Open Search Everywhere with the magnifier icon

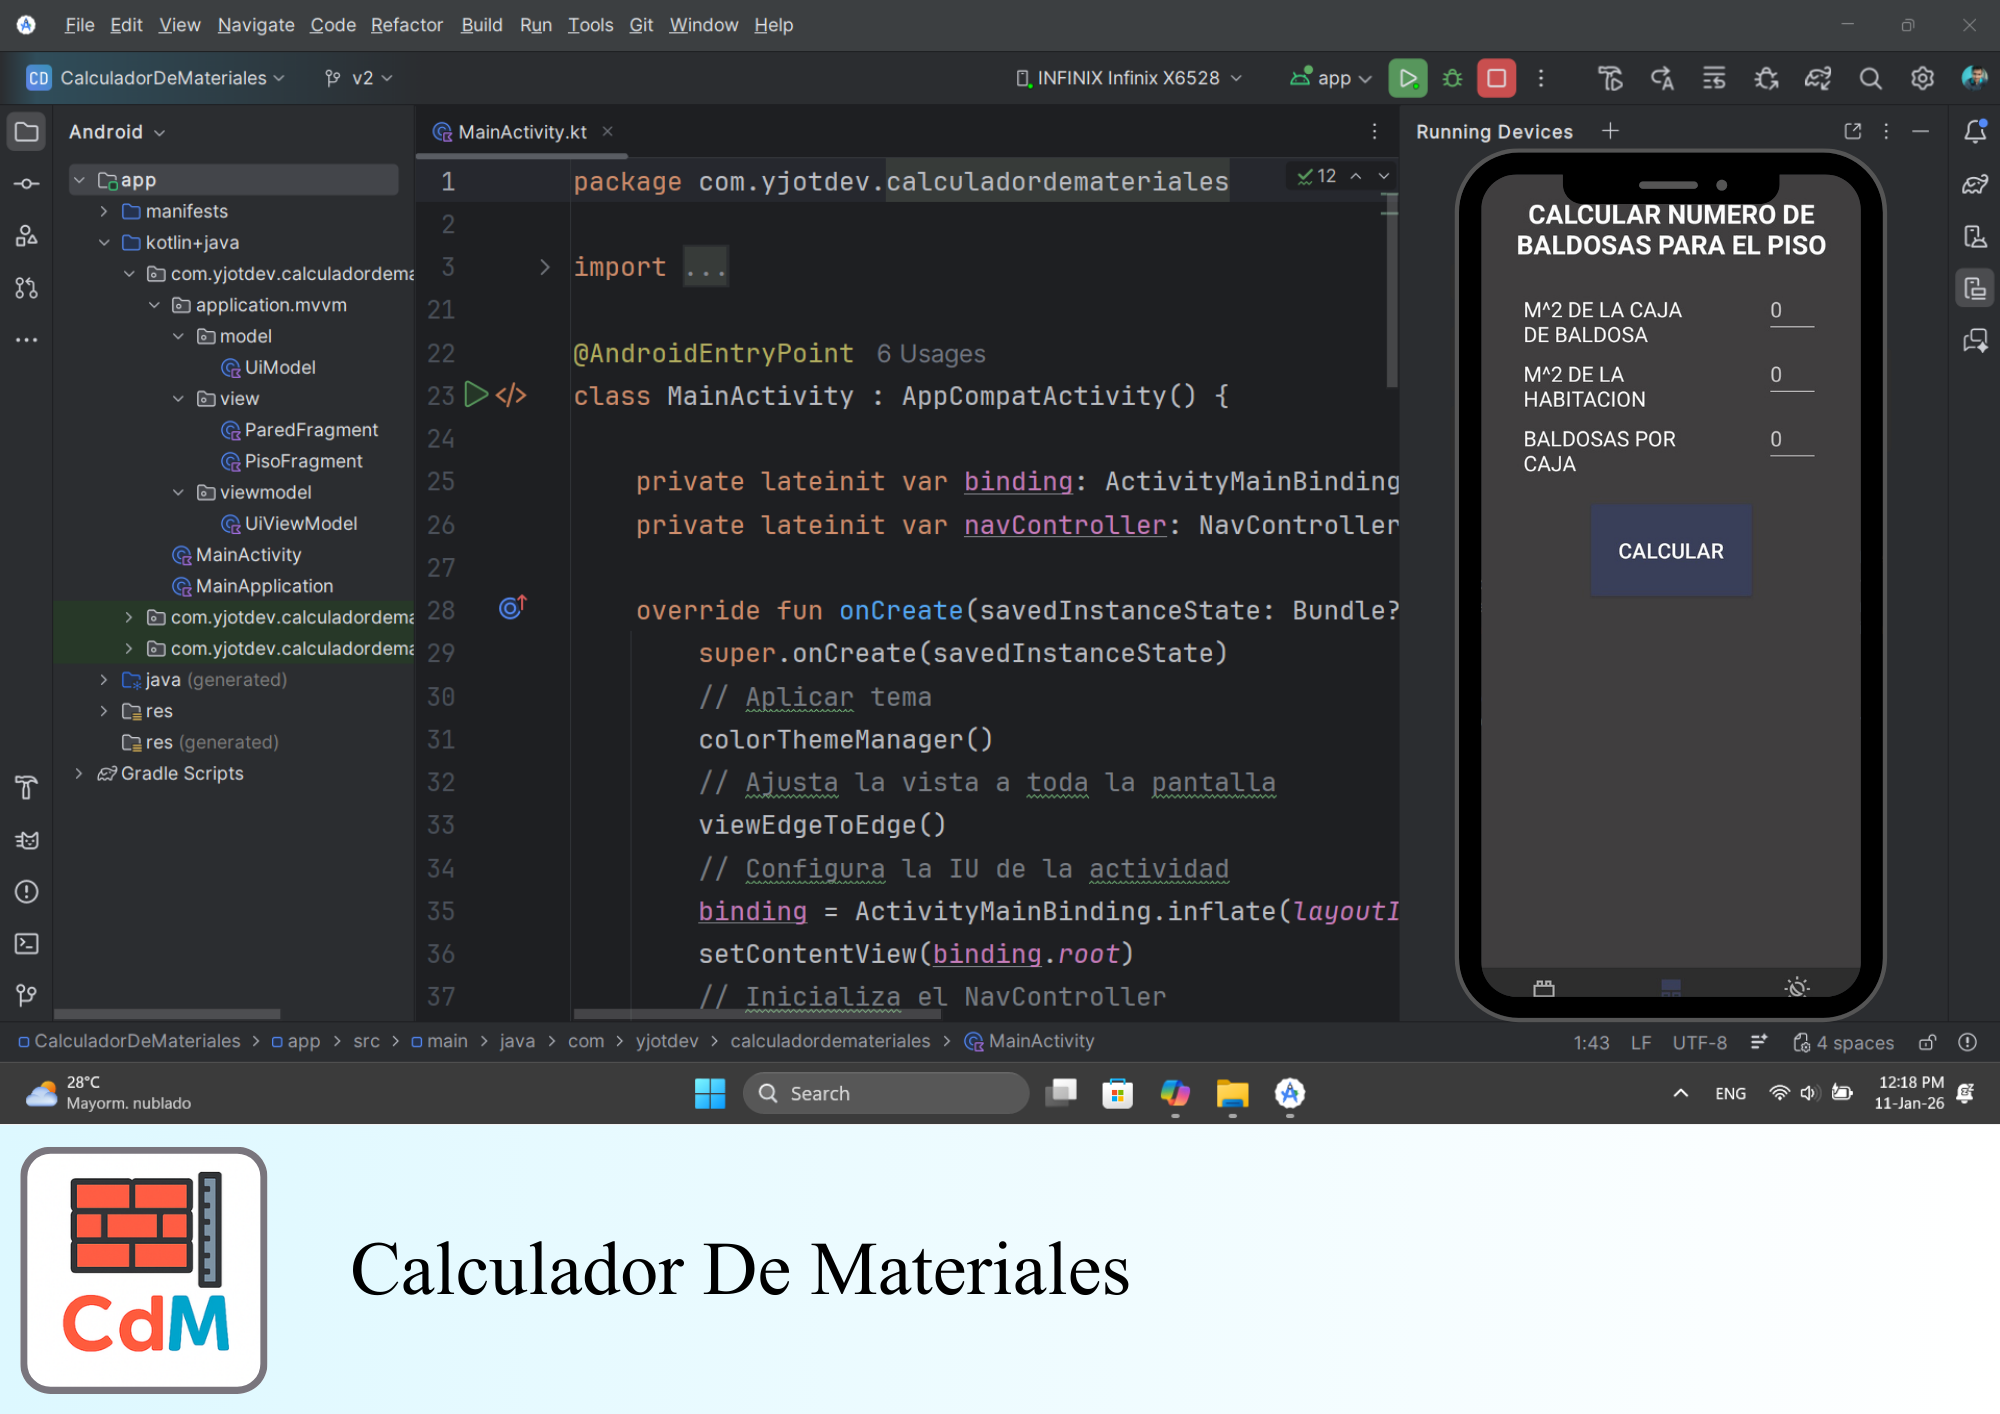tap(1870, 78)
